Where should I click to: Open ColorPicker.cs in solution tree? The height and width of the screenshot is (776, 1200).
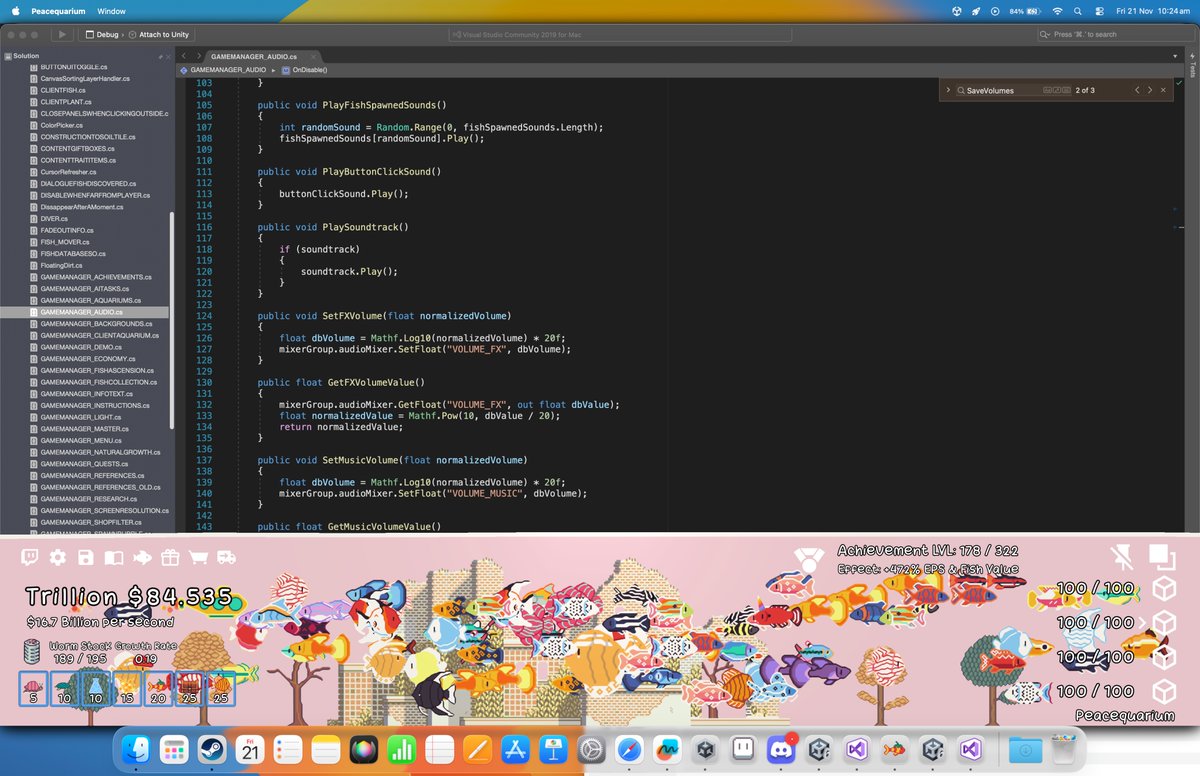(61, 125)
